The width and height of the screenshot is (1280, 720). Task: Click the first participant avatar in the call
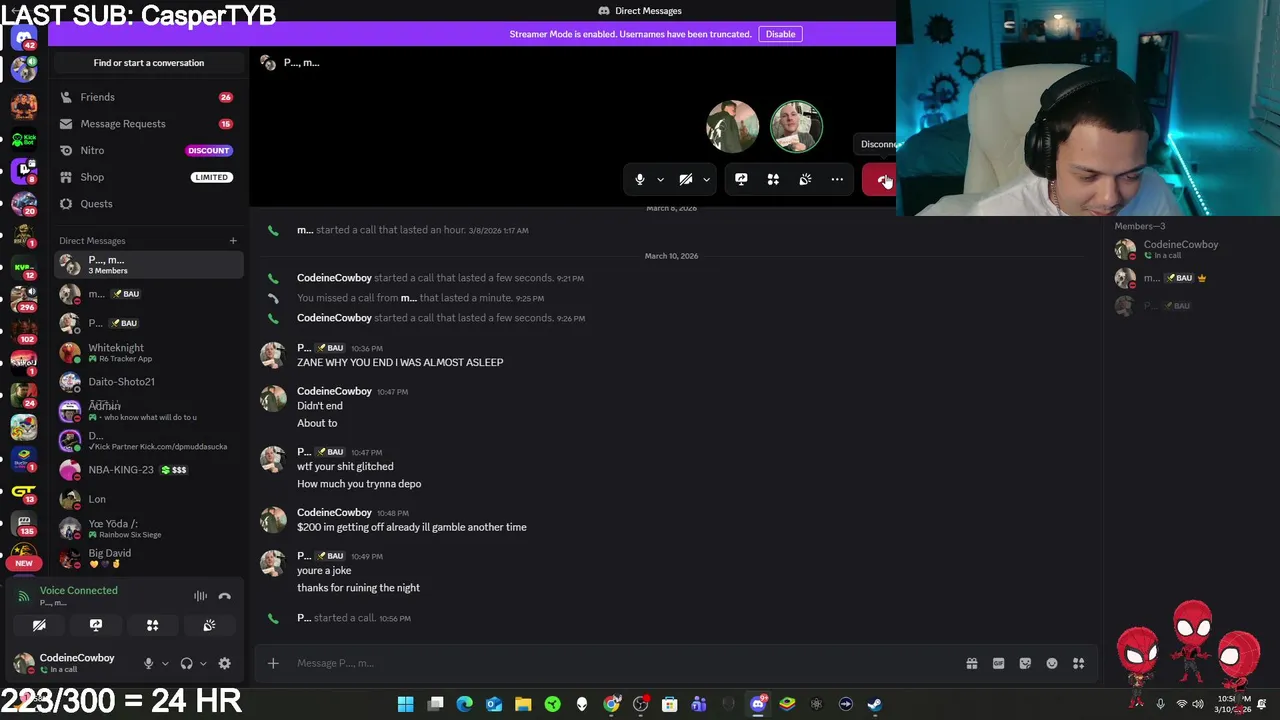[x=733, y=126]
